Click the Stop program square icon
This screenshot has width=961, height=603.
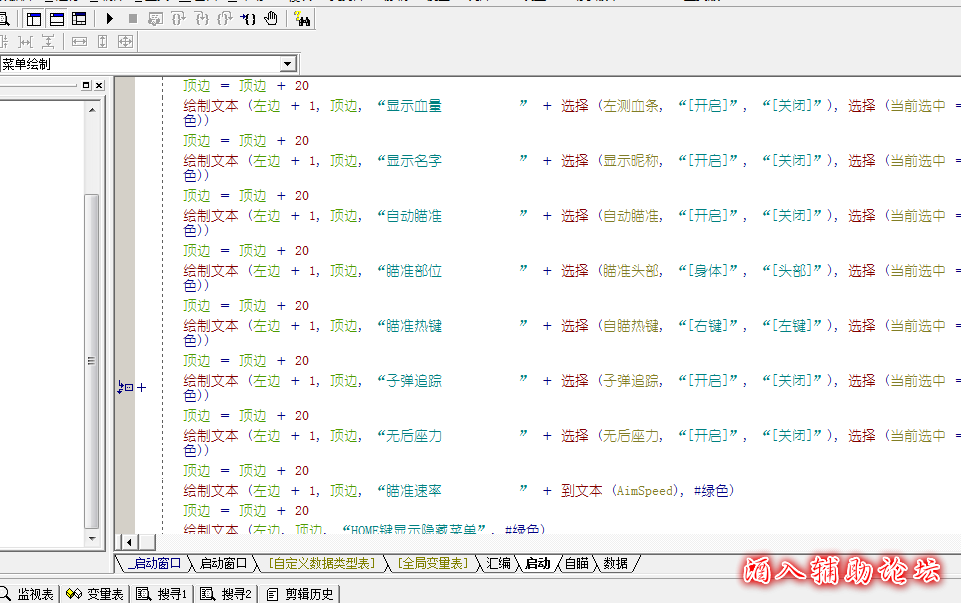[x=132, y=18]
